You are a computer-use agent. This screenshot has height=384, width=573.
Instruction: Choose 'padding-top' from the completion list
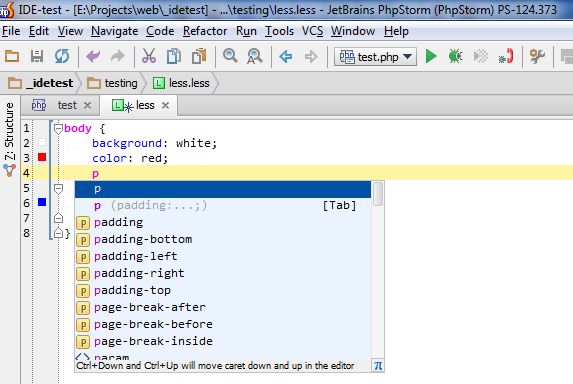(x=223, y=290)
